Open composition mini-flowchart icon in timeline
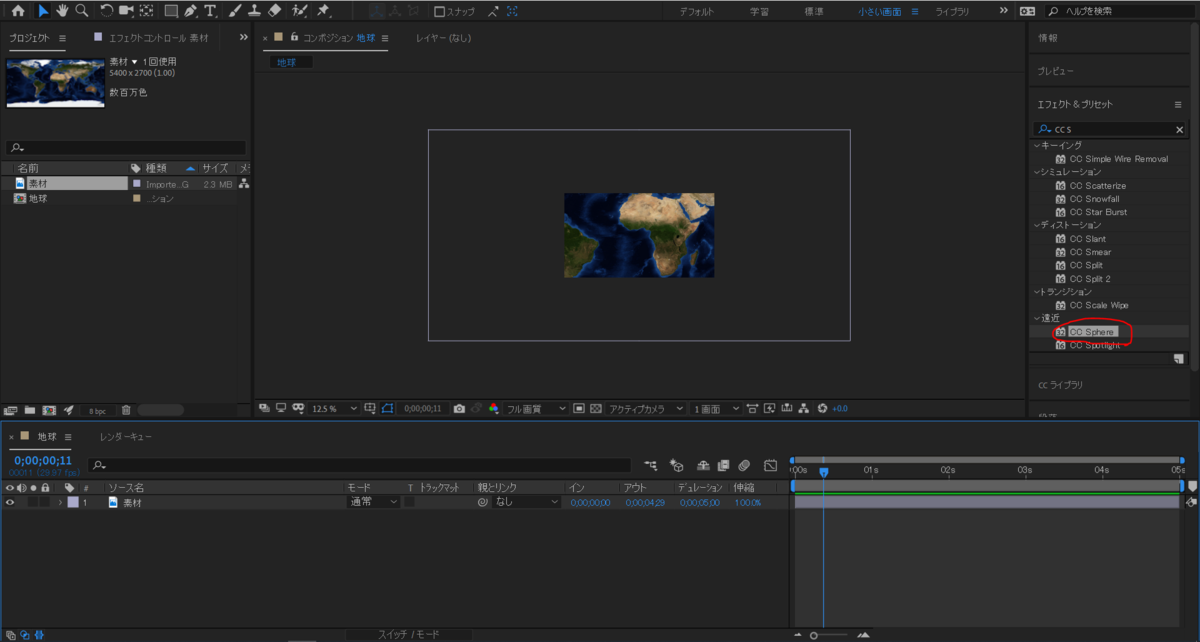Viewport: 1200px width, 642px height. click(652, 465)
